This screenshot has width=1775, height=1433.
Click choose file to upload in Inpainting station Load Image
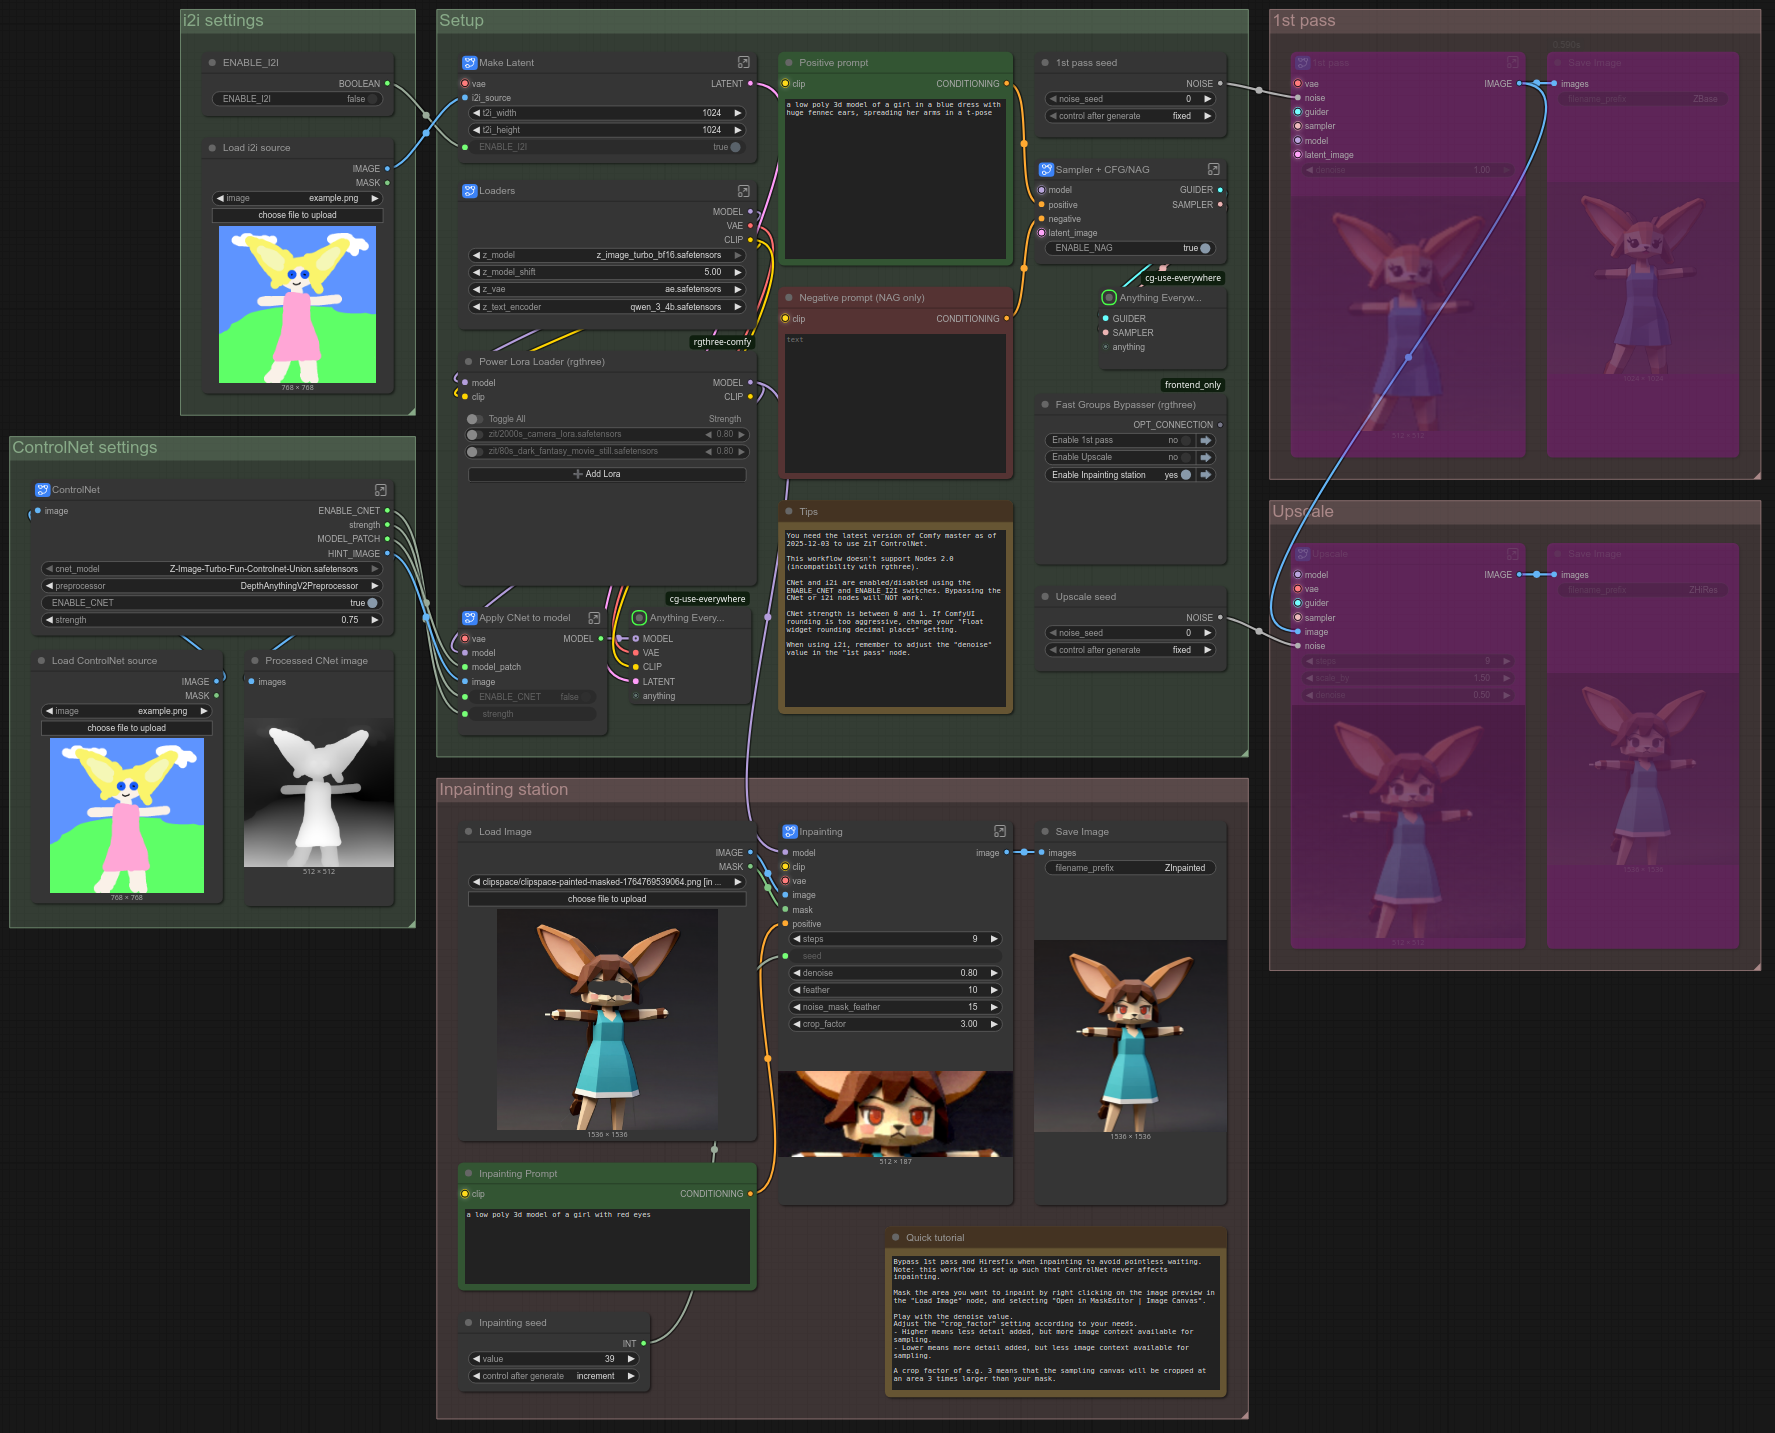(607, 899)
